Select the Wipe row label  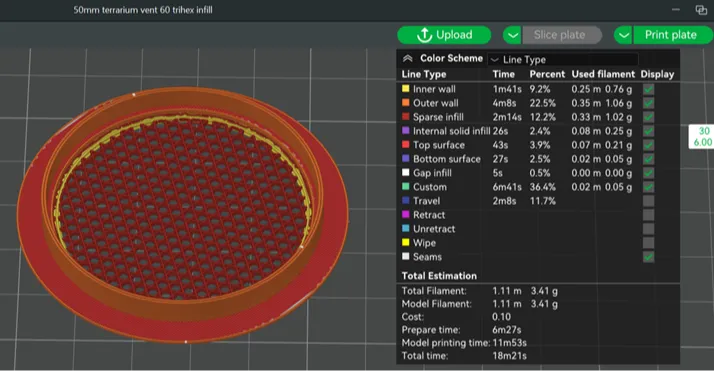point(424,243)
